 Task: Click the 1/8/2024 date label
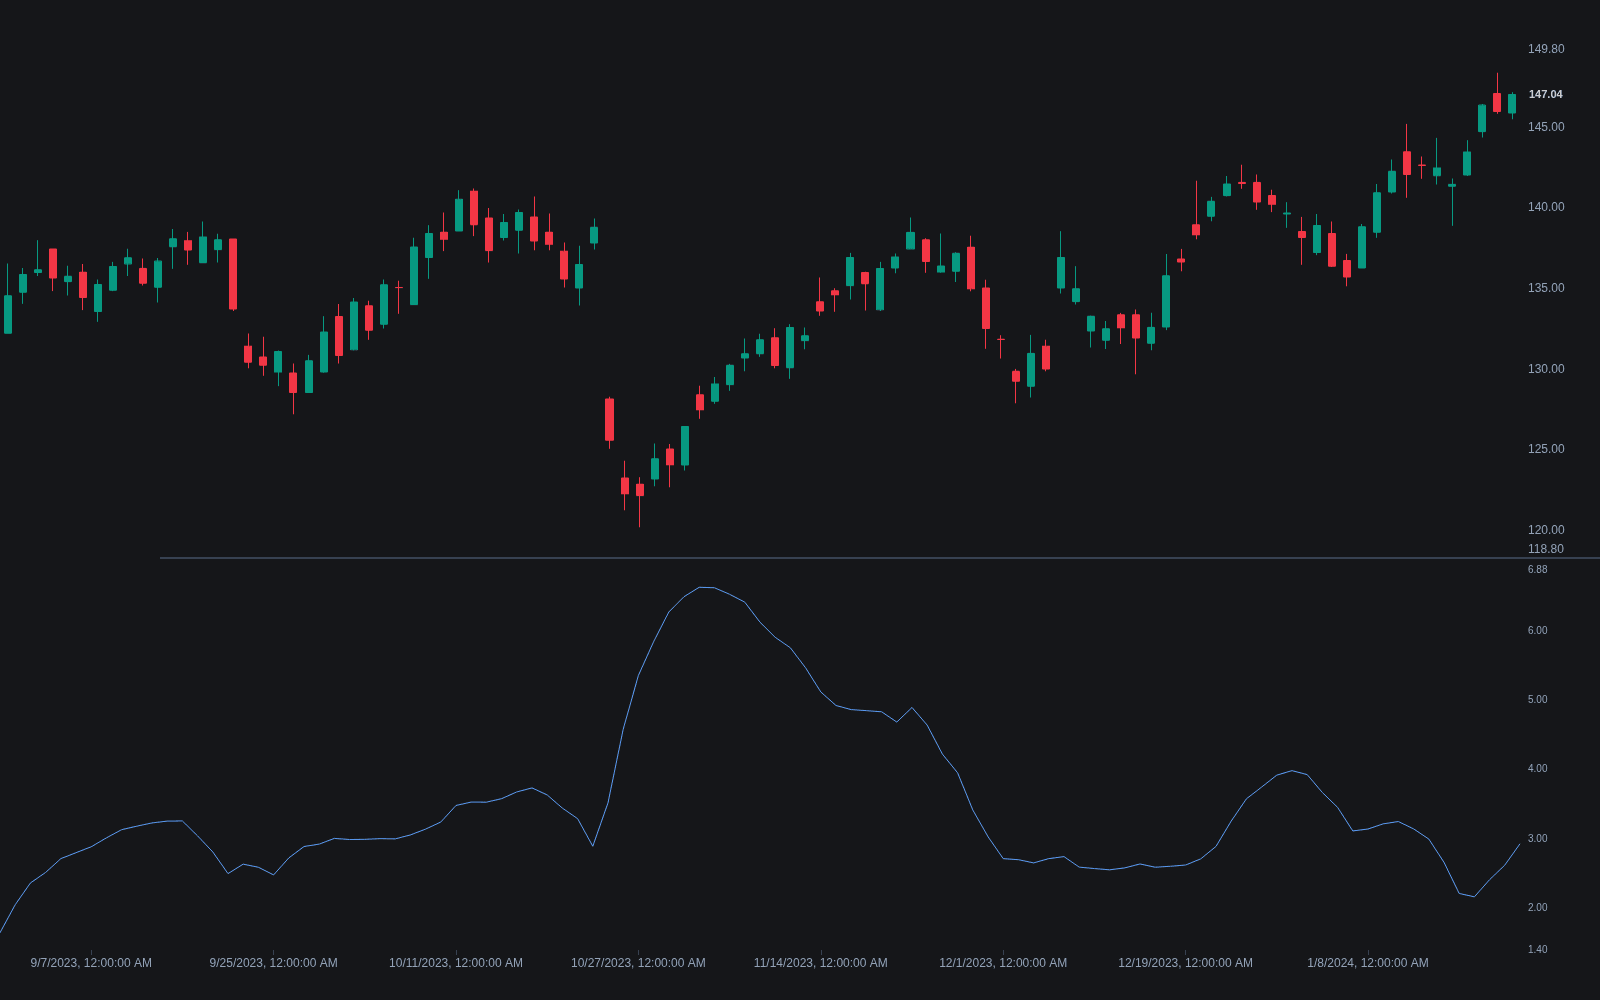coord(1367,963)
